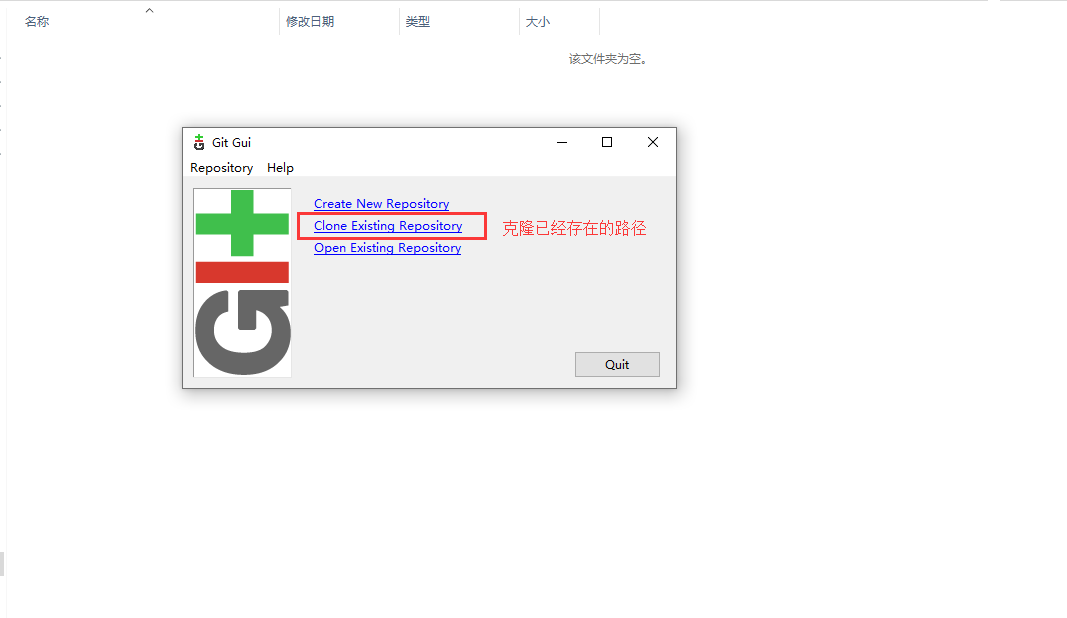This screenshot has width=1067, height=618.
Task: Sort files by 大小 column header
Action: [538, 22]
